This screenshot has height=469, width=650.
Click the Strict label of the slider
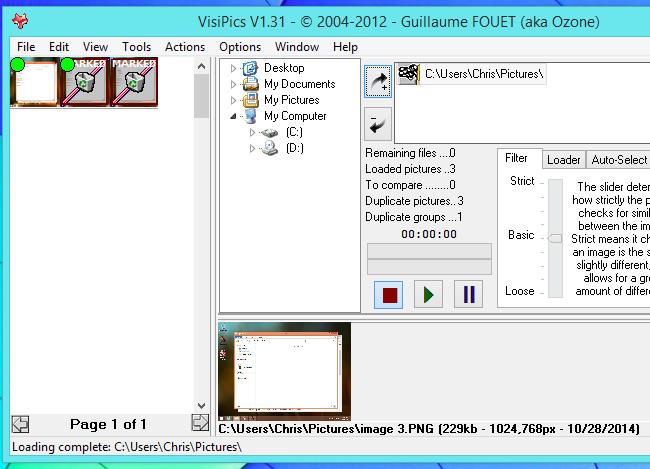pyautogui.click(x=522, y=181)
